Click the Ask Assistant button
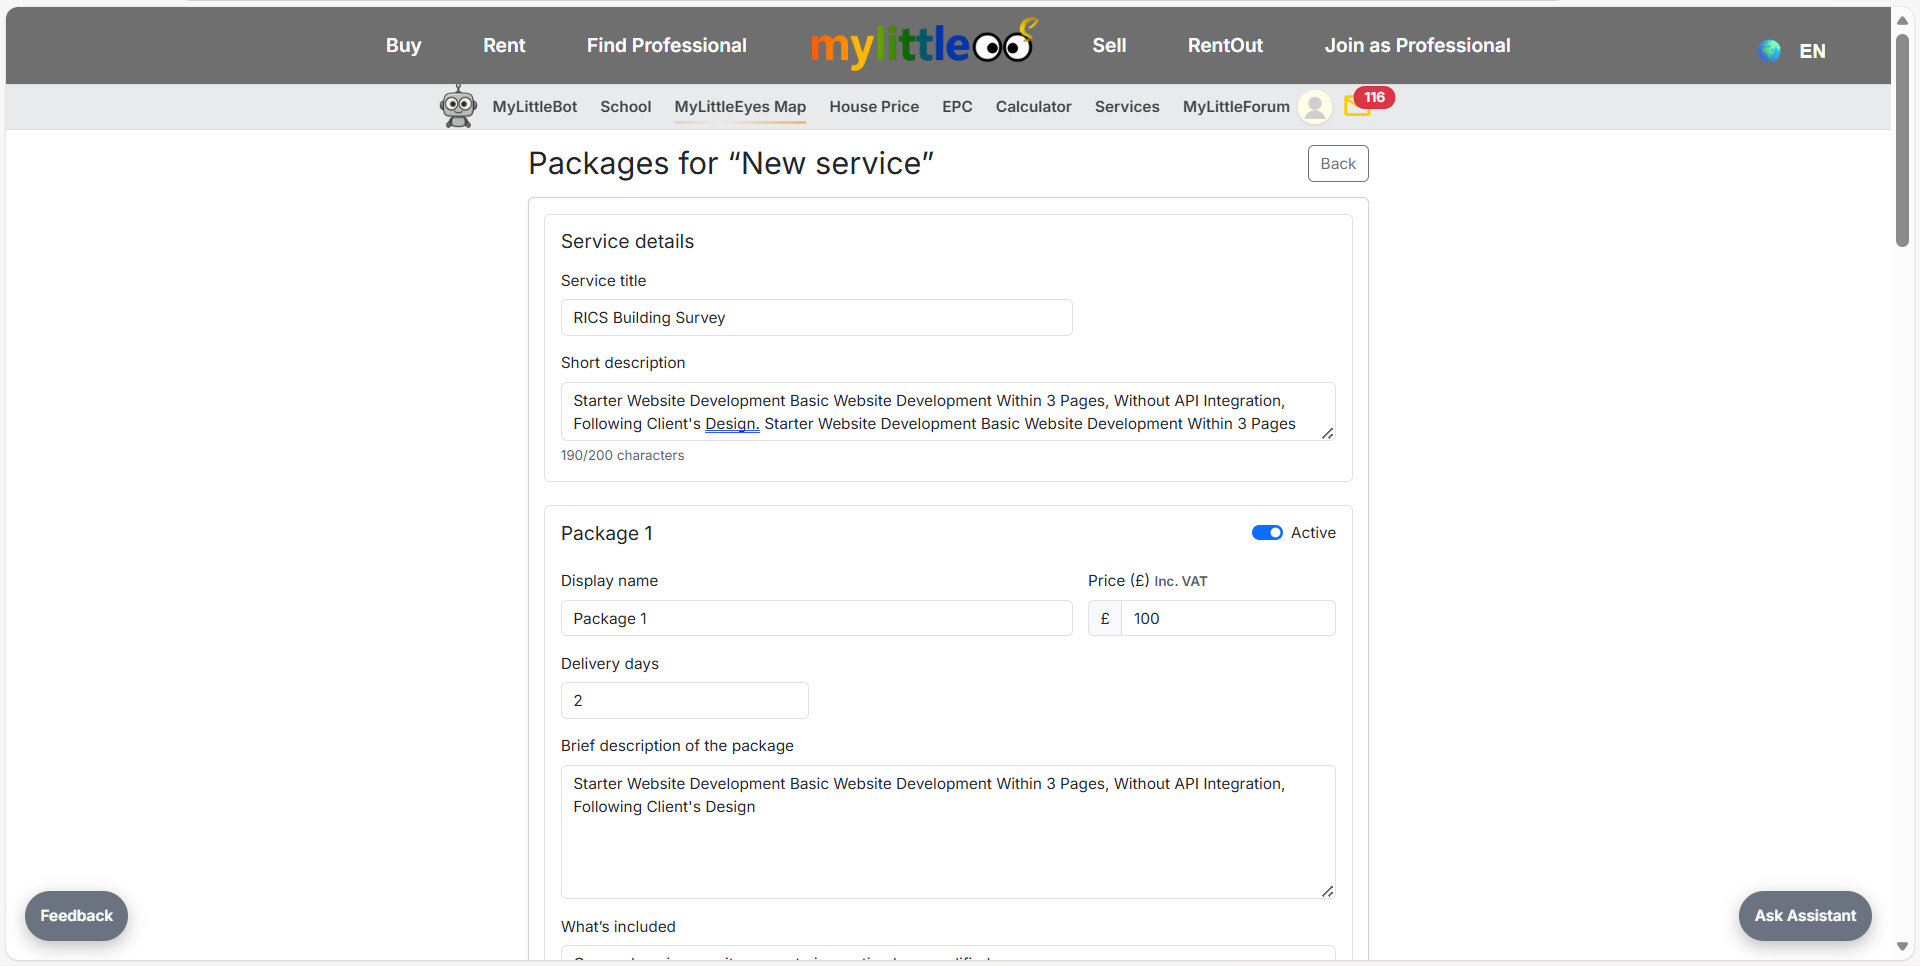Viewport: 1920px width, 966px height. coord(1804,915)
